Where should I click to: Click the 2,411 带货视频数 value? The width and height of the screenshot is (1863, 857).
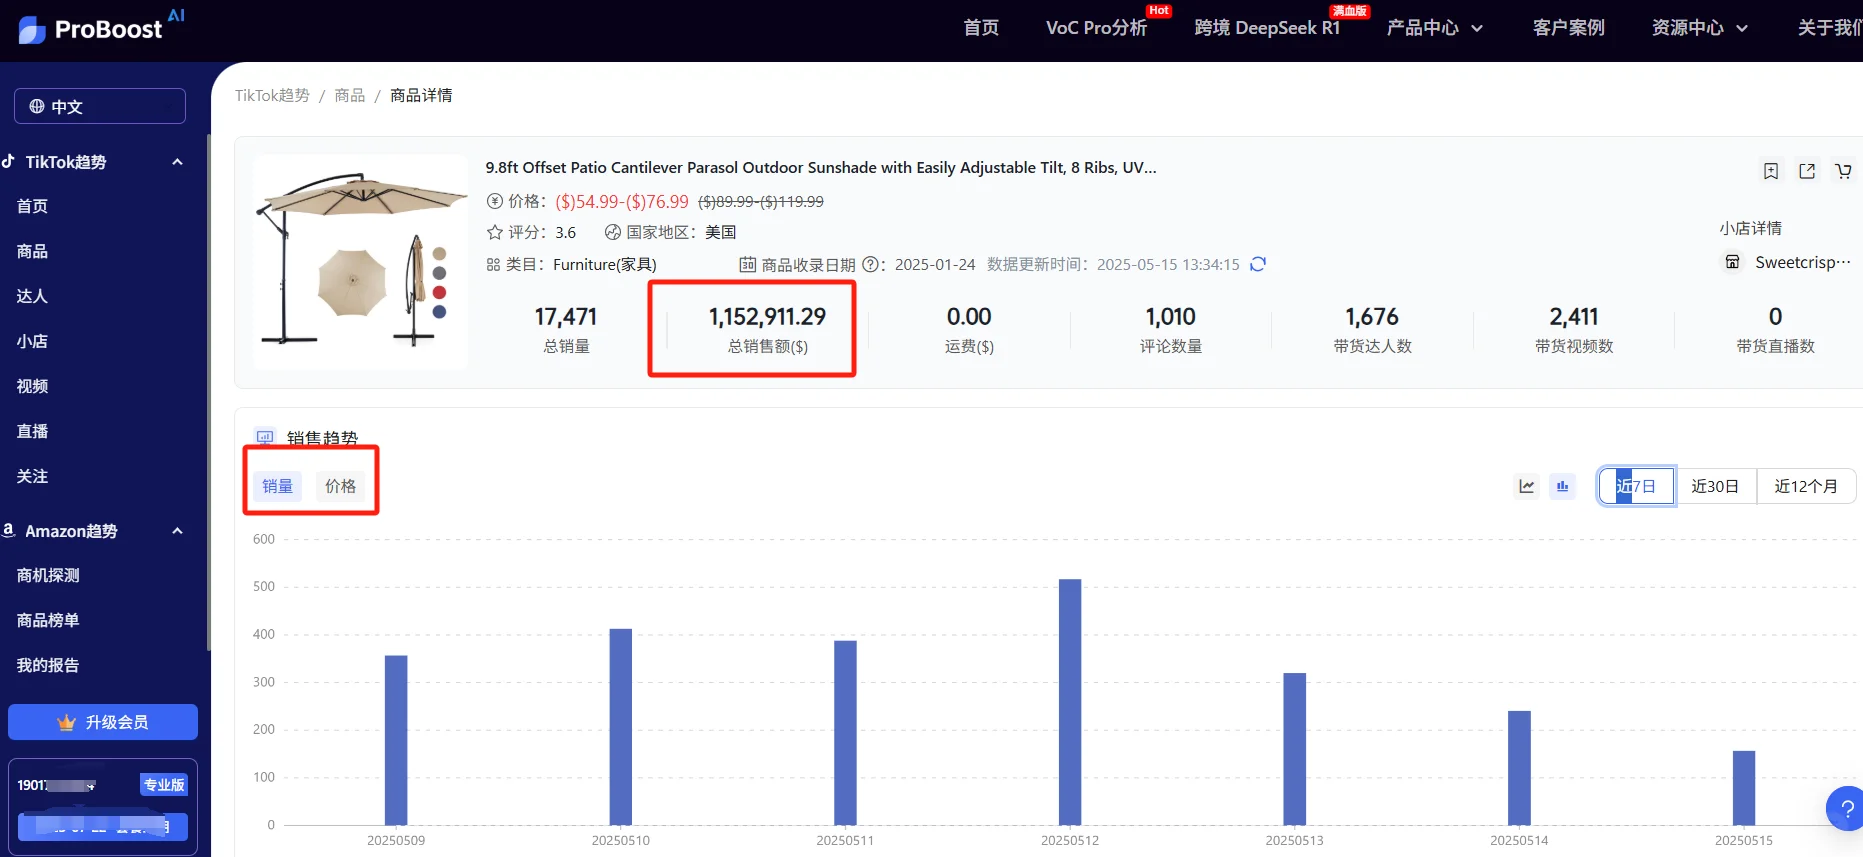pyautogui.click(x=1574, y=317)
